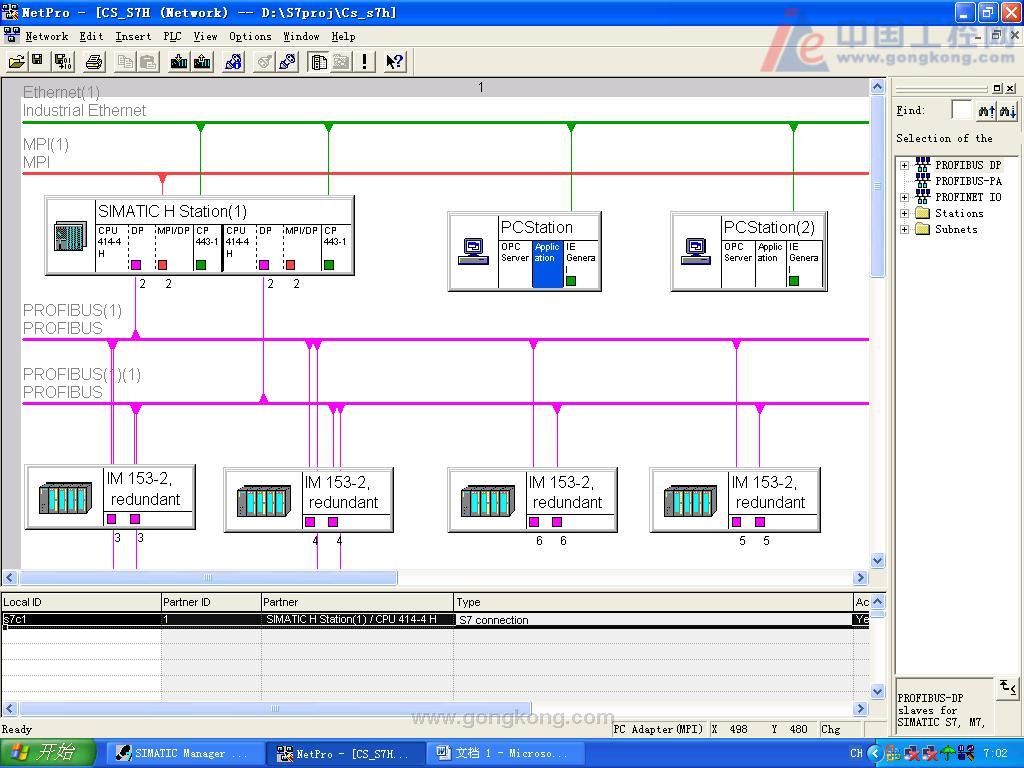Click the Partner ID column header
The height and width of the screenshot is (768, 1024).
(x=211, y=602)
